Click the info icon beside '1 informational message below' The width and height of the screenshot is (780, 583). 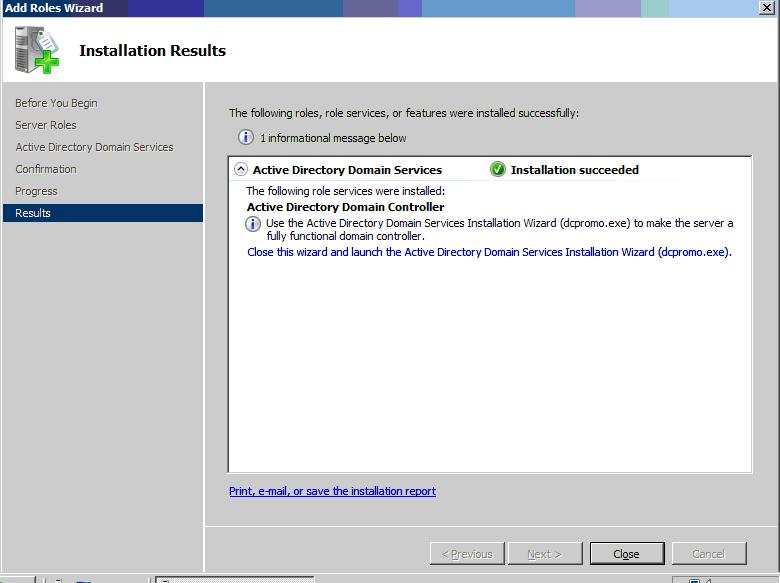coord(245,138)
